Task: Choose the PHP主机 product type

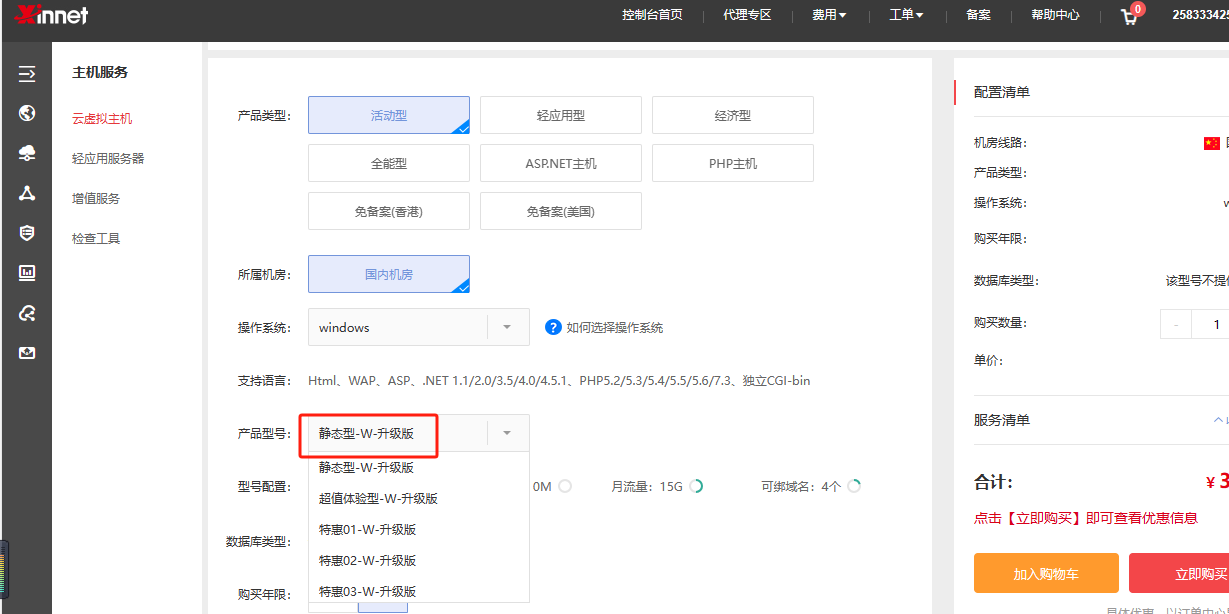Action: point(732,163)
